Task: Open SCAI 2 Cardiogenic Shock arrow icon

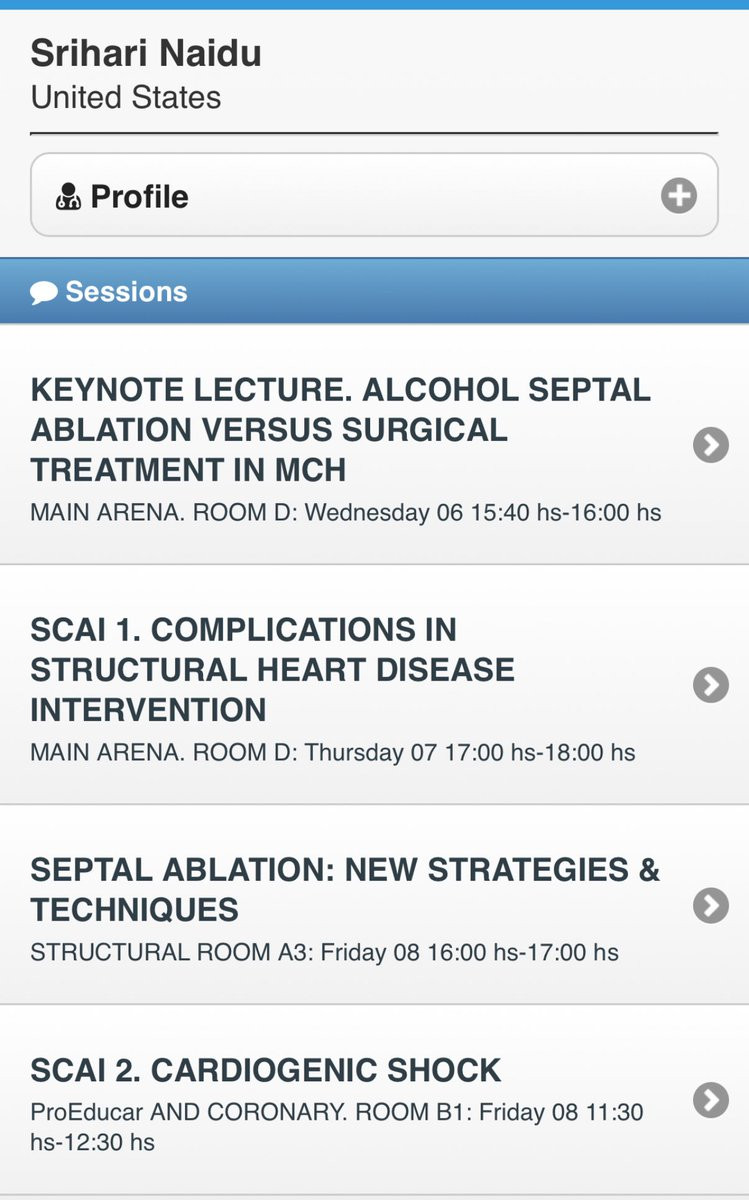Action: click(x=711, y=1100)
